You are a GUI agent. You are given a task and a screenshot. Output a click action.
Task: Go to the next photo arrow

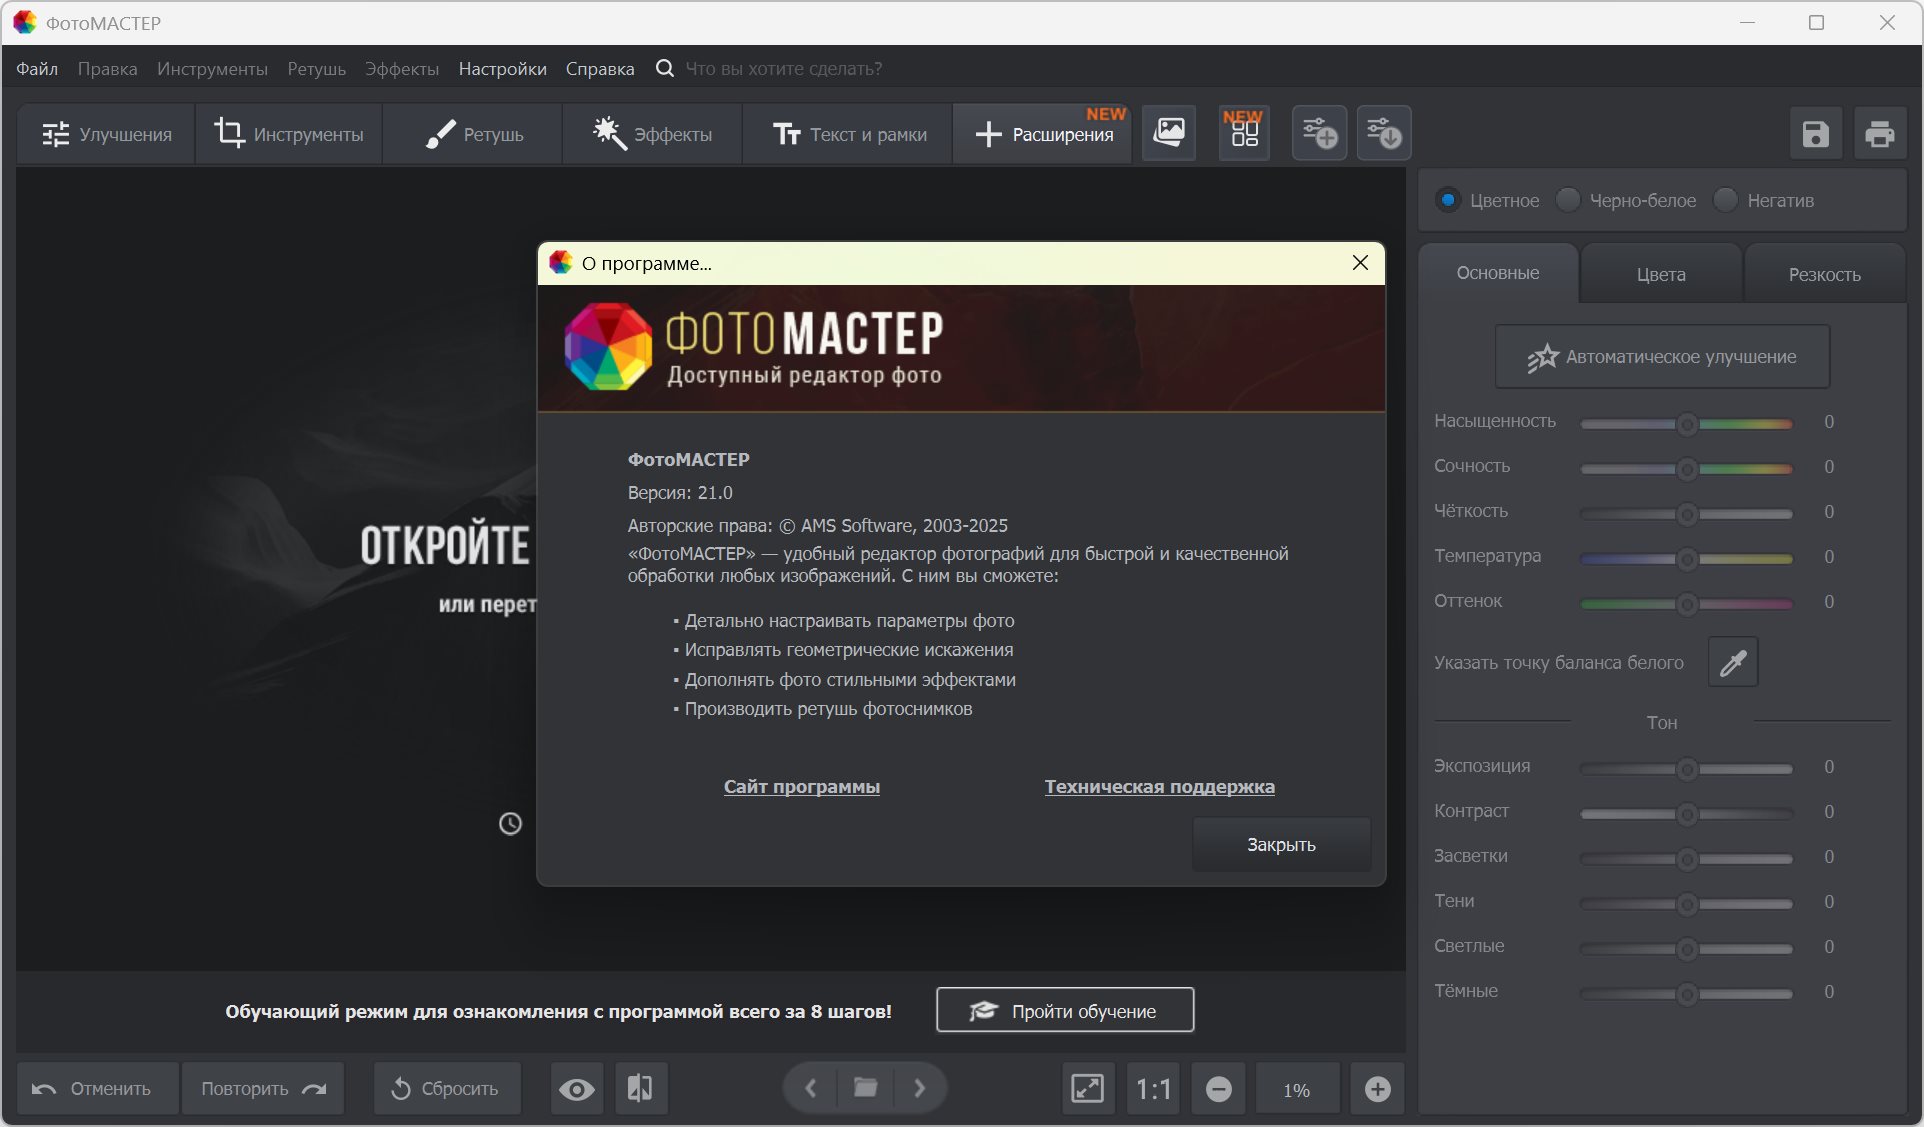click(x=920, y=1087)
